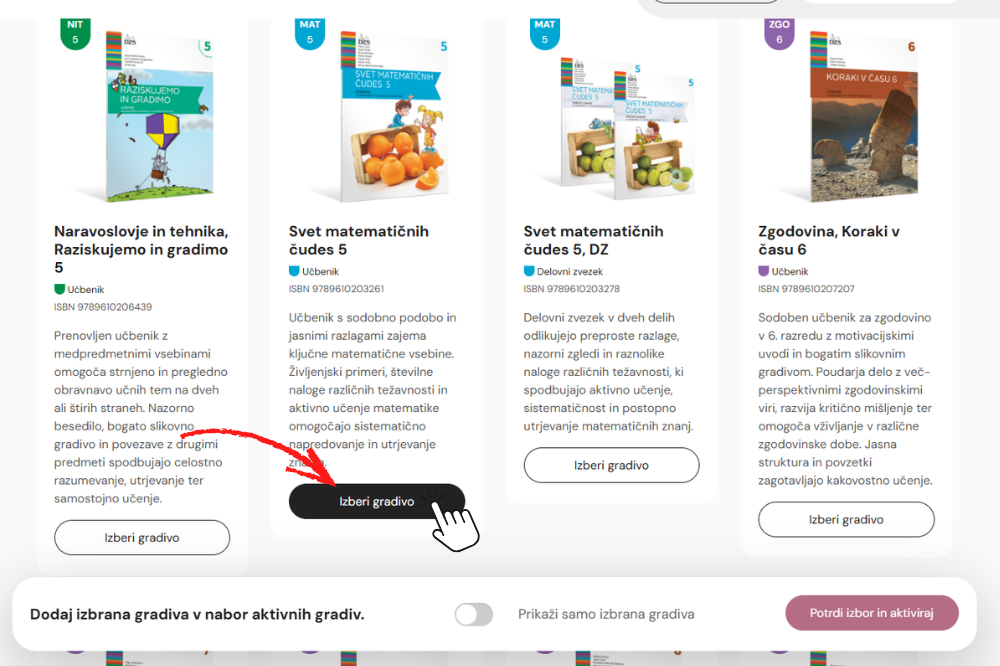Choose Izberi gradivo for the Delovni zvezek
1000x666 pixels.
(612, 465)
